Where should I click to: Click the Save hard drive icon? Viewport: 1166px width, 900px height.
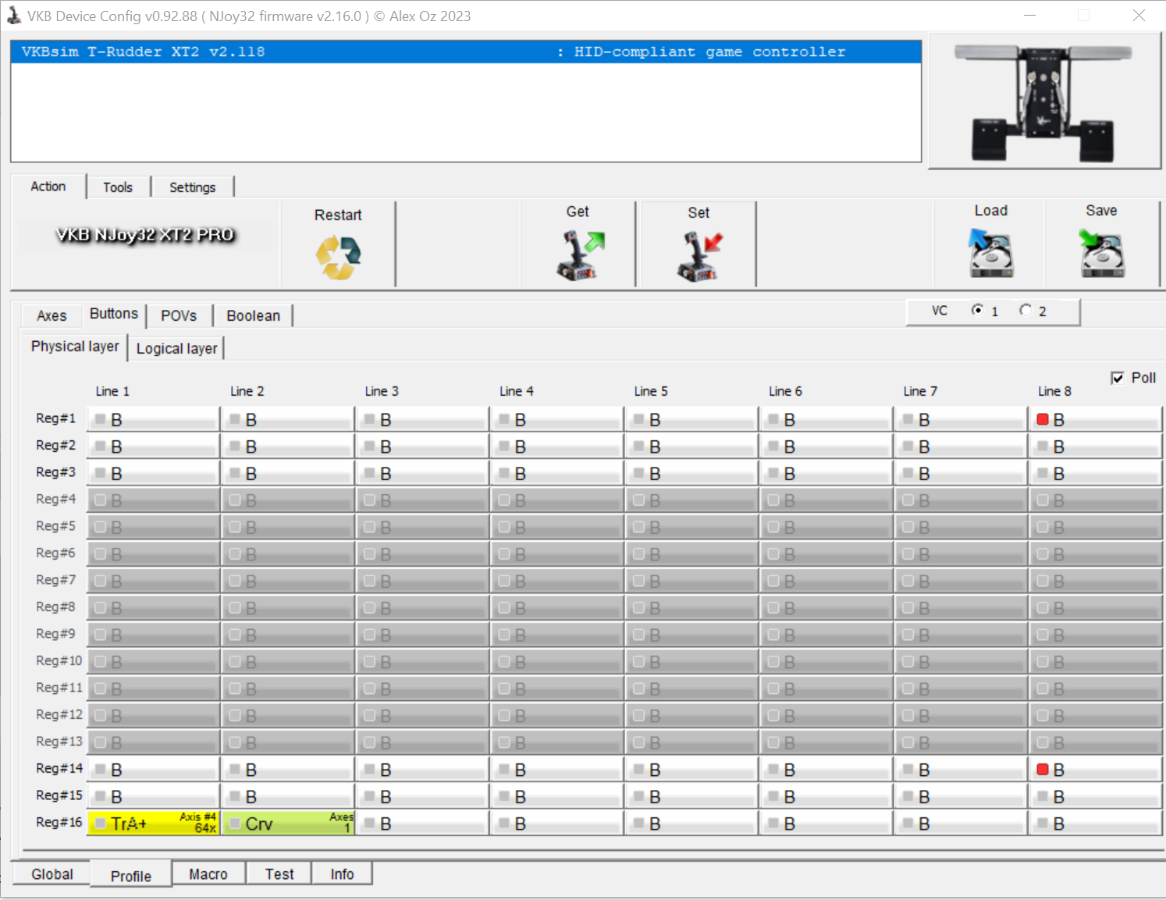(1101, 253)
